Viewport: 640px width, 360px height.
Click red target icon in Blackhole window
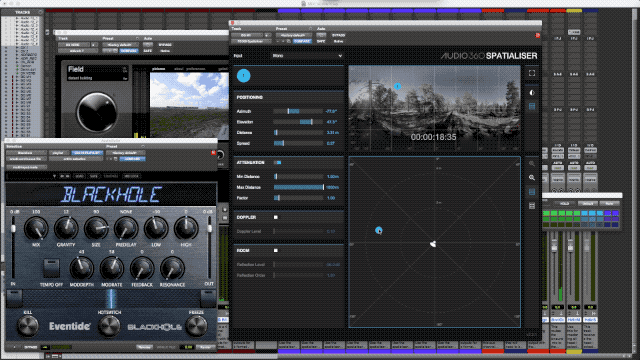[213, 153]
